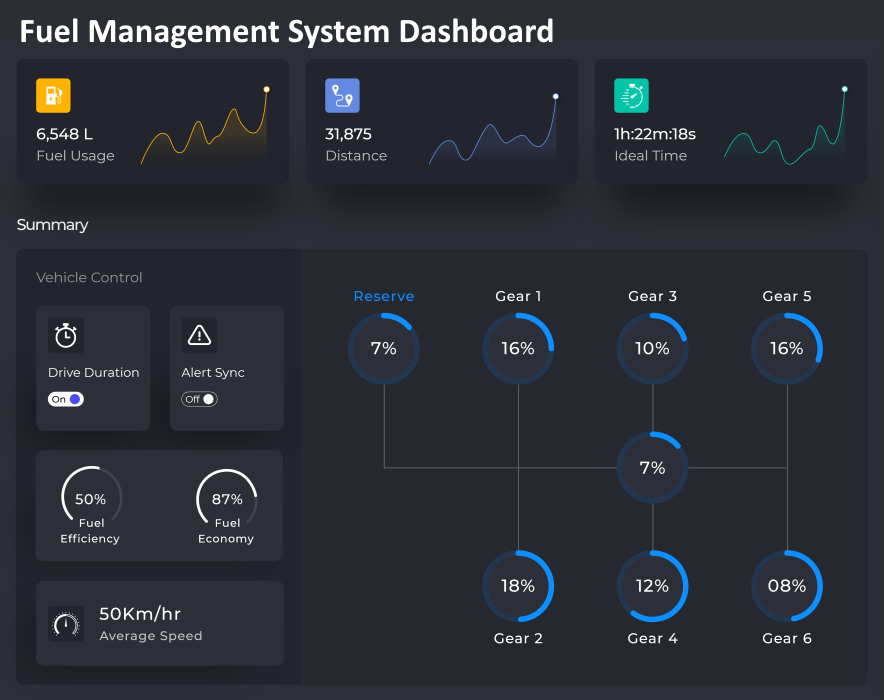The height and width of the screenshot is (700, 884).
Task: Select the Alert Sync warning triangle icon
Action: (199, 335)
